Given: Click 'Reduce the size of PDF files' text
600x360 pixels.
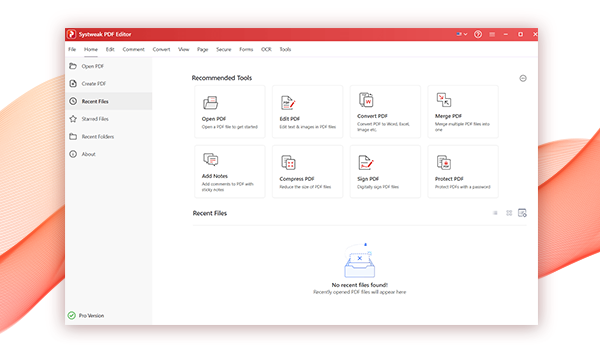Looking at the screenshot, I should [x=305, y=187].
